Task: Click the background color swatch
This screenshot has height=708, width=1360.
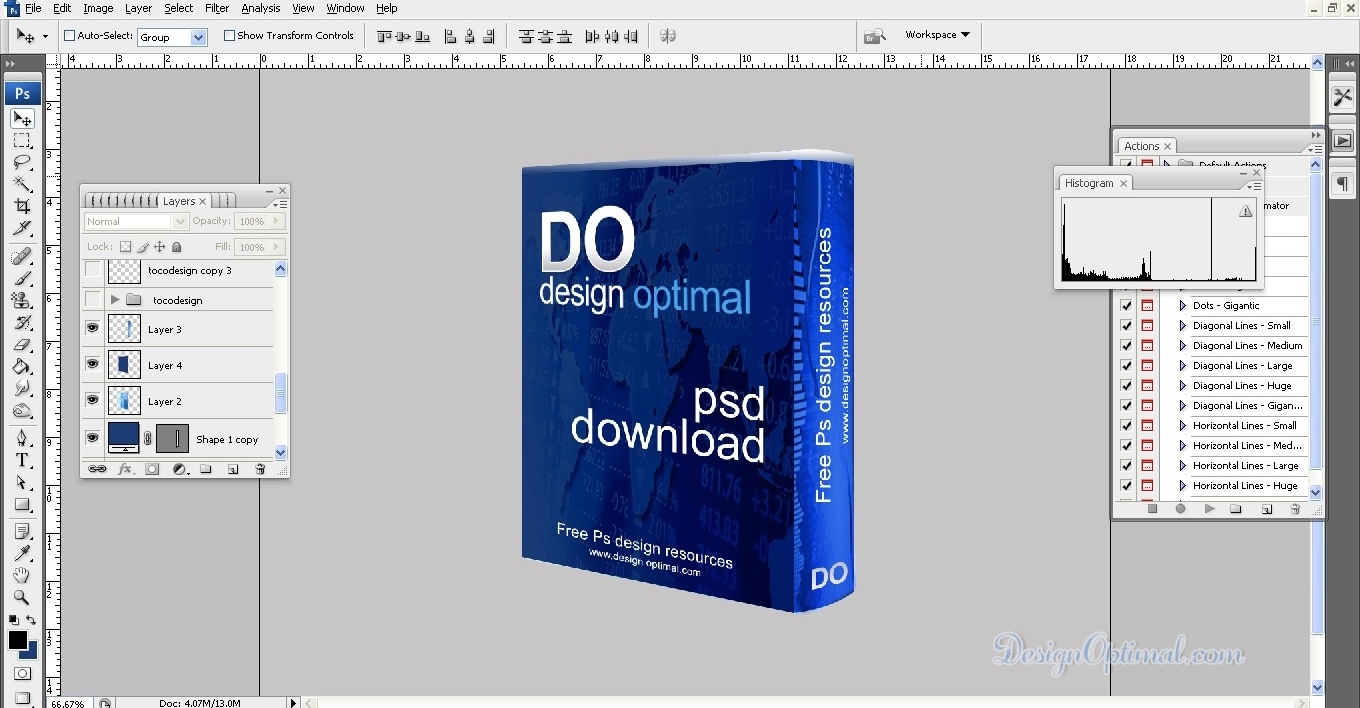Action: tap(30, 651)
